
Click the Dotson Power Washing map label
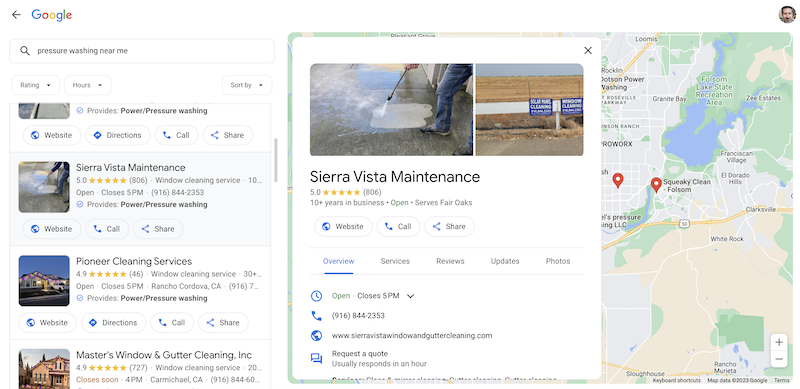(621, 83)
